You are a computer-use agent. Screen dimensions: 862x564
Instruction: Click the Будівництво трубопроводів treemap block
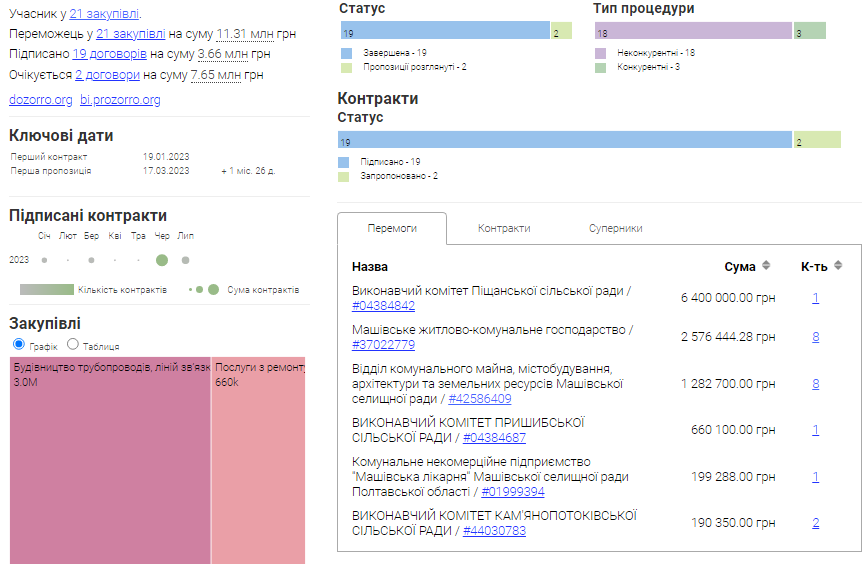point(110,460)
